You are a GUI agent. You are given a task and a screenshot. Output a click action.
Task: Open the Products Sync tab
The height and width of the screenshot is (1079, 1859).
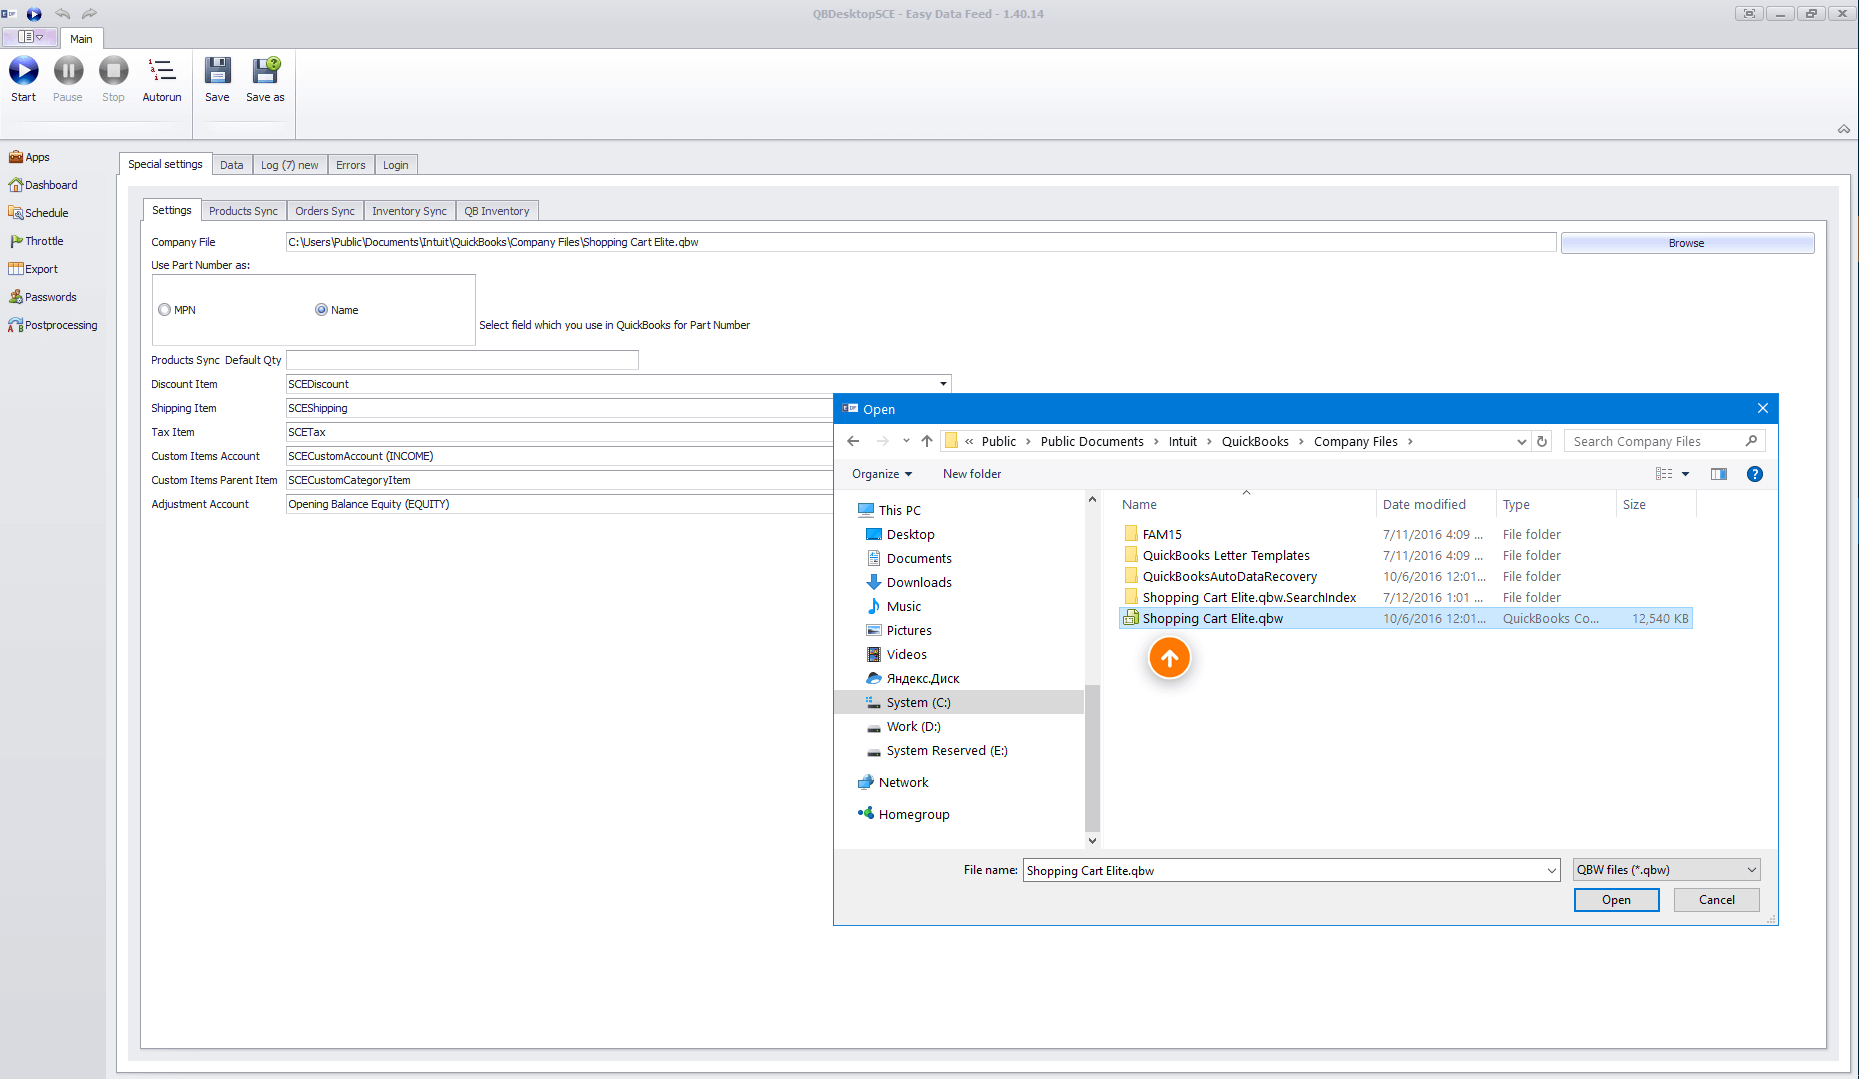[243, 211]
